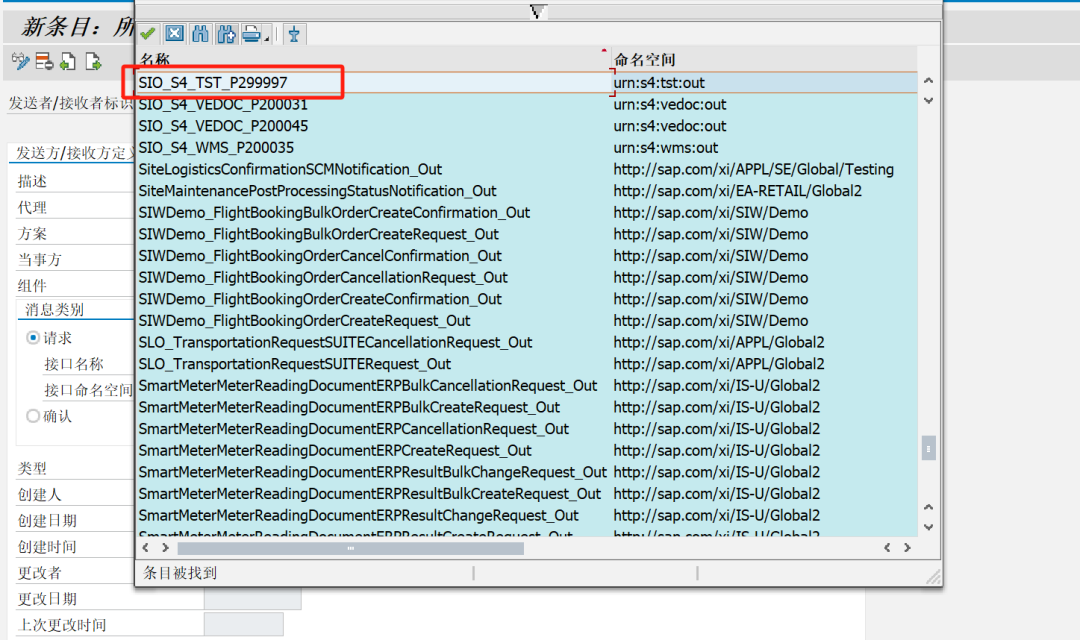Viewport: 1080px width, 640px height.
Task: Click the upper scroll-up arrow of list
Action: coord(928,81)
